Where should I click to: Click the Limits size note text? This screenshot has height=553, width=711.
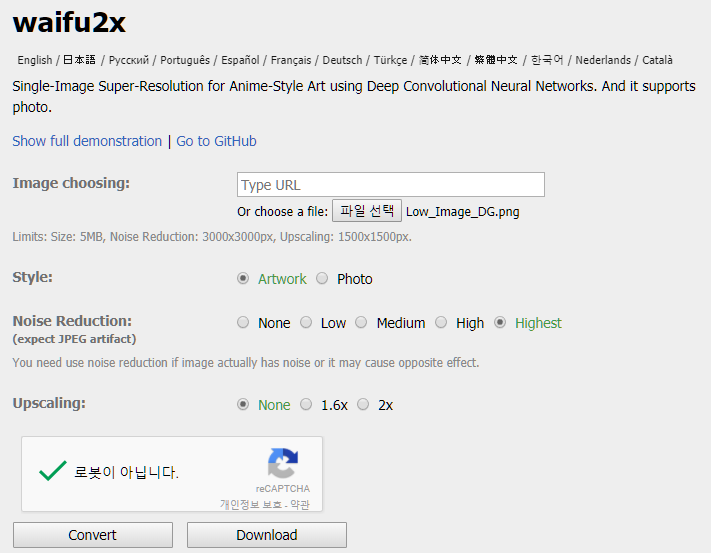pyautogui.click(x=212, y=237)
